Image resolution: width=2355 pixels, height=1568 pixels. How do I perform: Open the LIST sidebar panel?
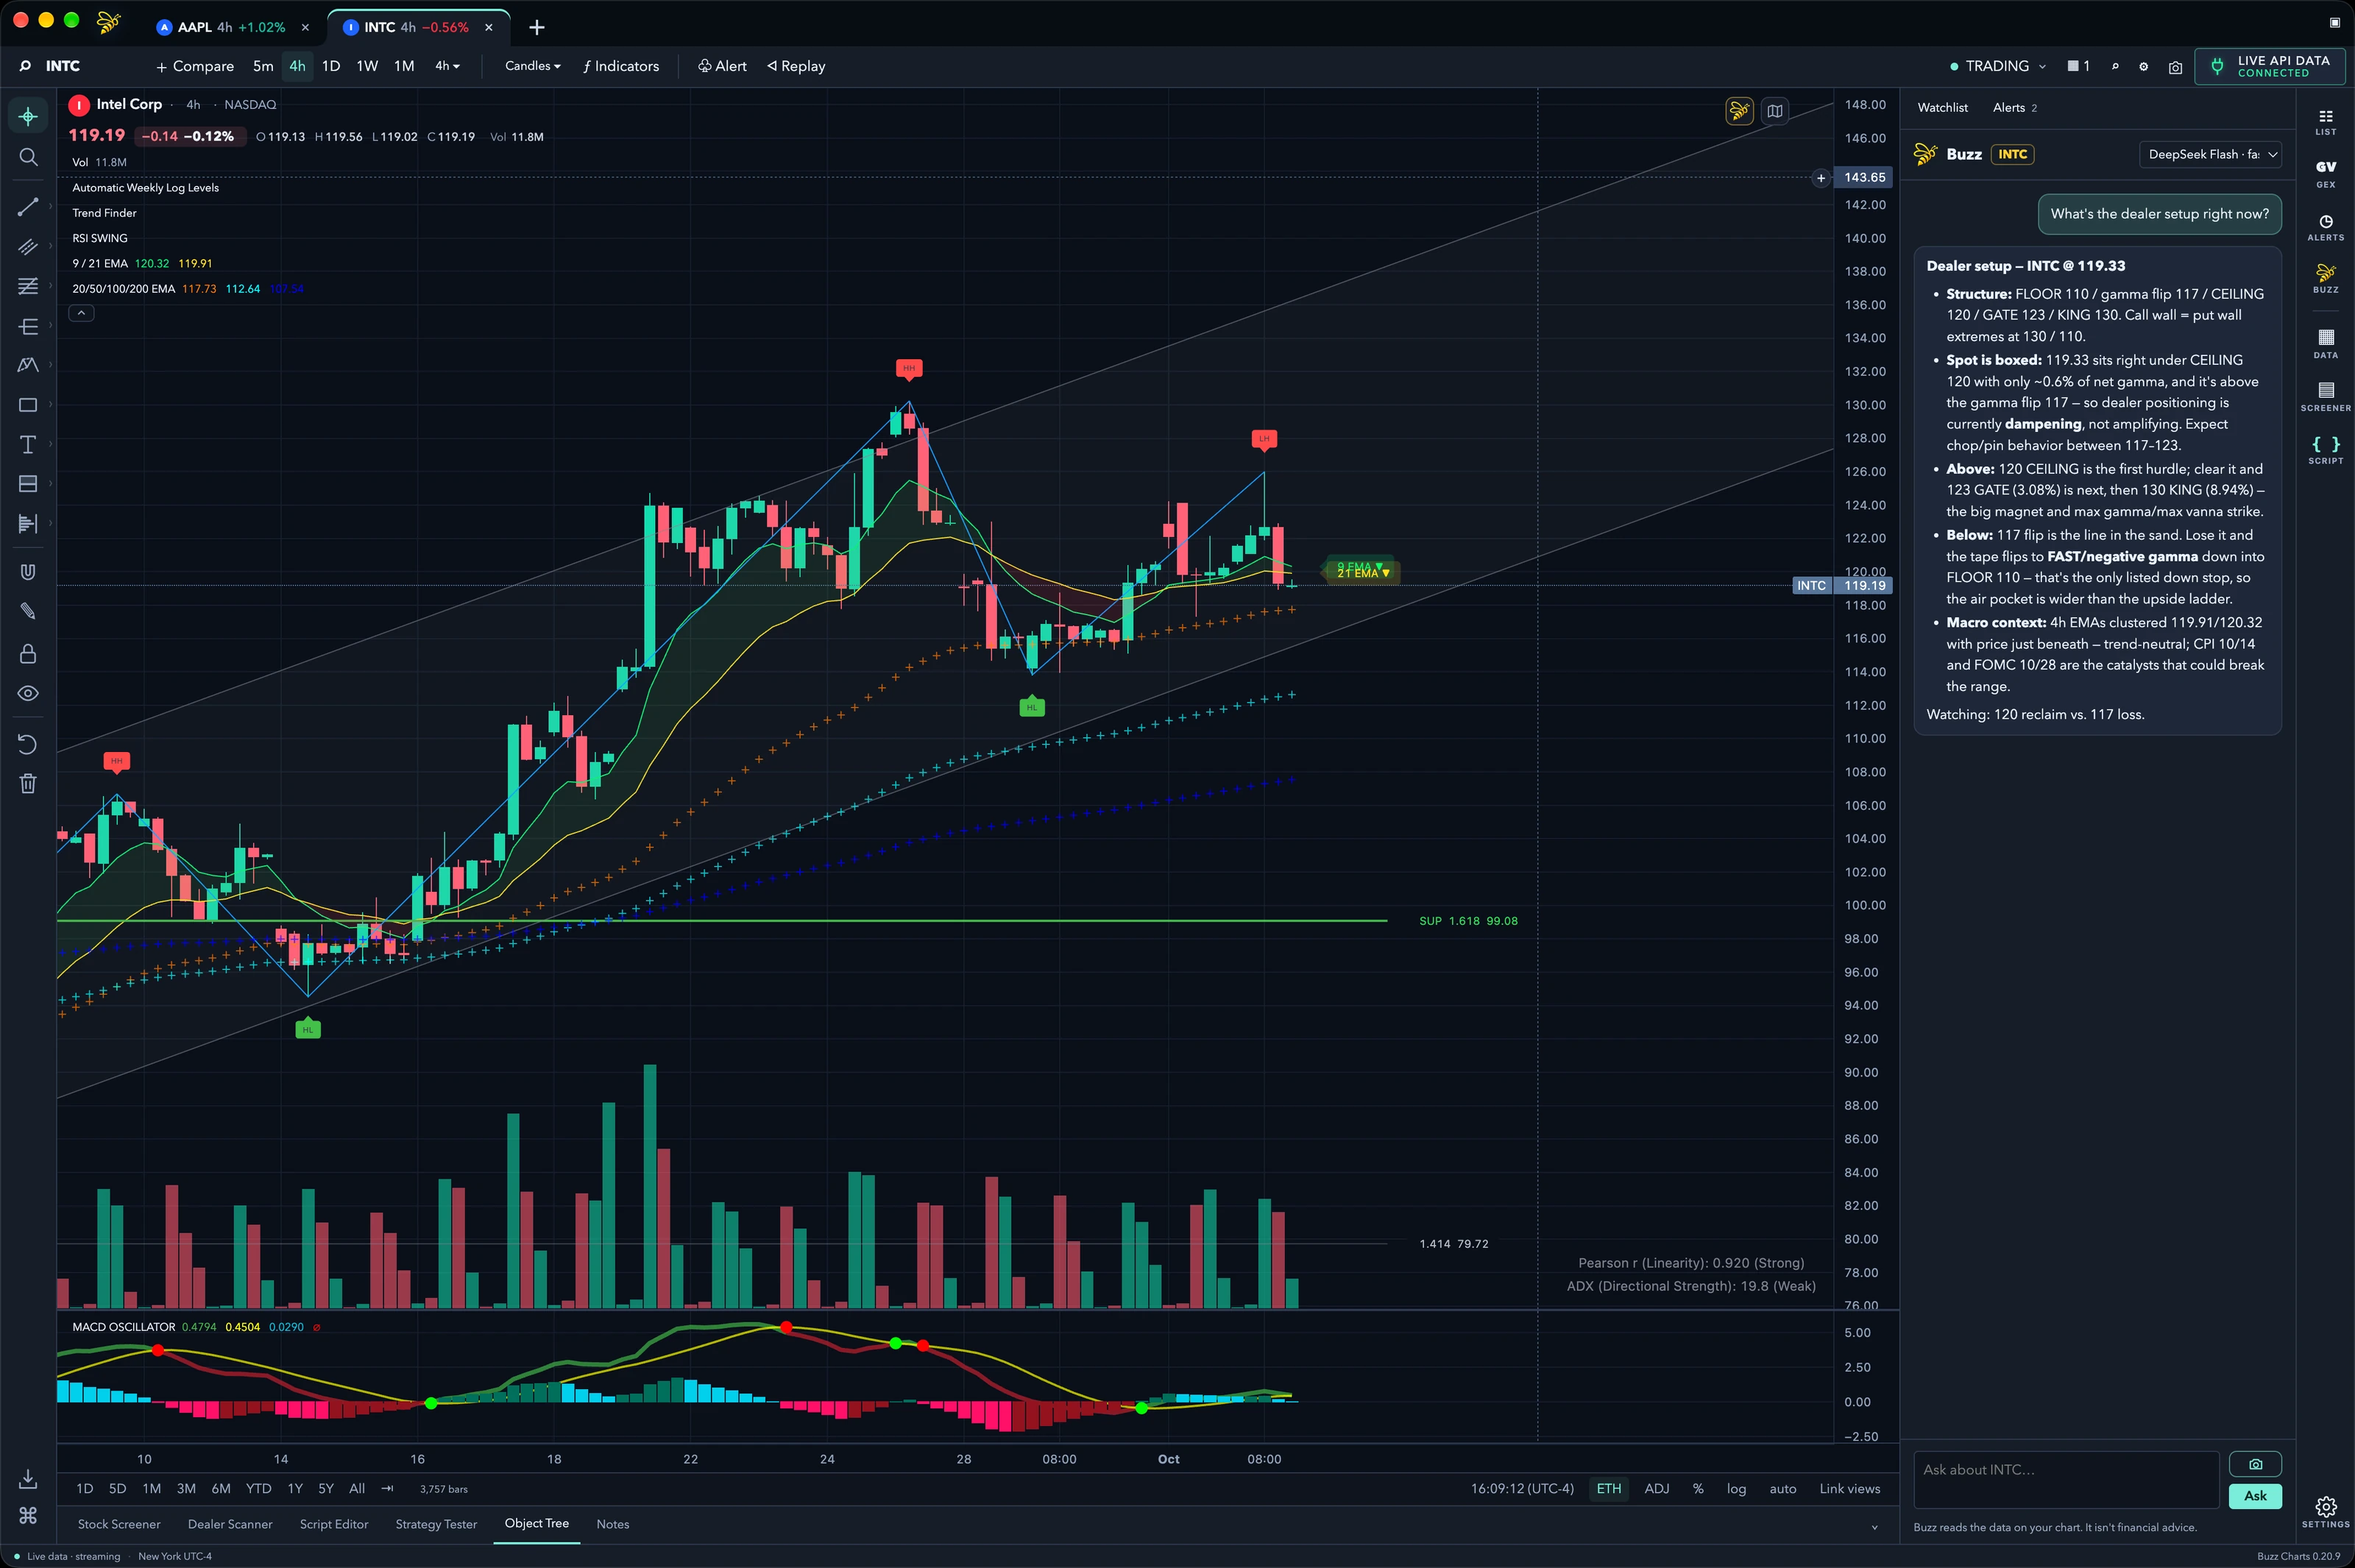tap(2326, 122)
